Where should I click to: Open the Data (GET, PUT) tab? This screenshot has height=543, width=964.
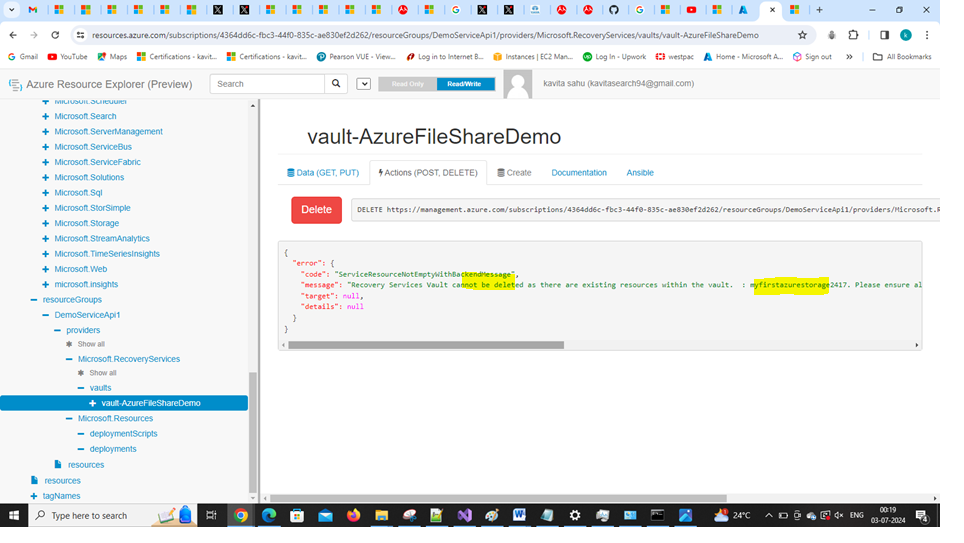(323, 173)
